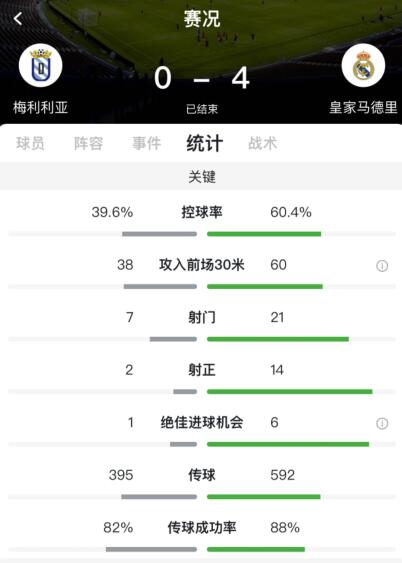
Task: Switch to the 阵容 tab
Action: [x=89, y=143]
